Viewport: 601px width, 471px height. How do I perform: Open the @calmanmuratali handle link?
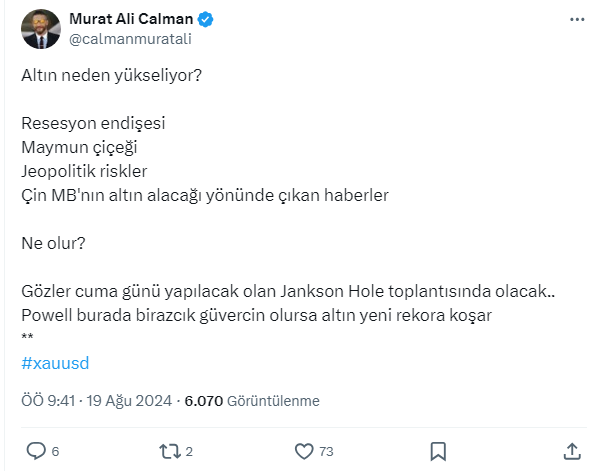click(129, 39)
